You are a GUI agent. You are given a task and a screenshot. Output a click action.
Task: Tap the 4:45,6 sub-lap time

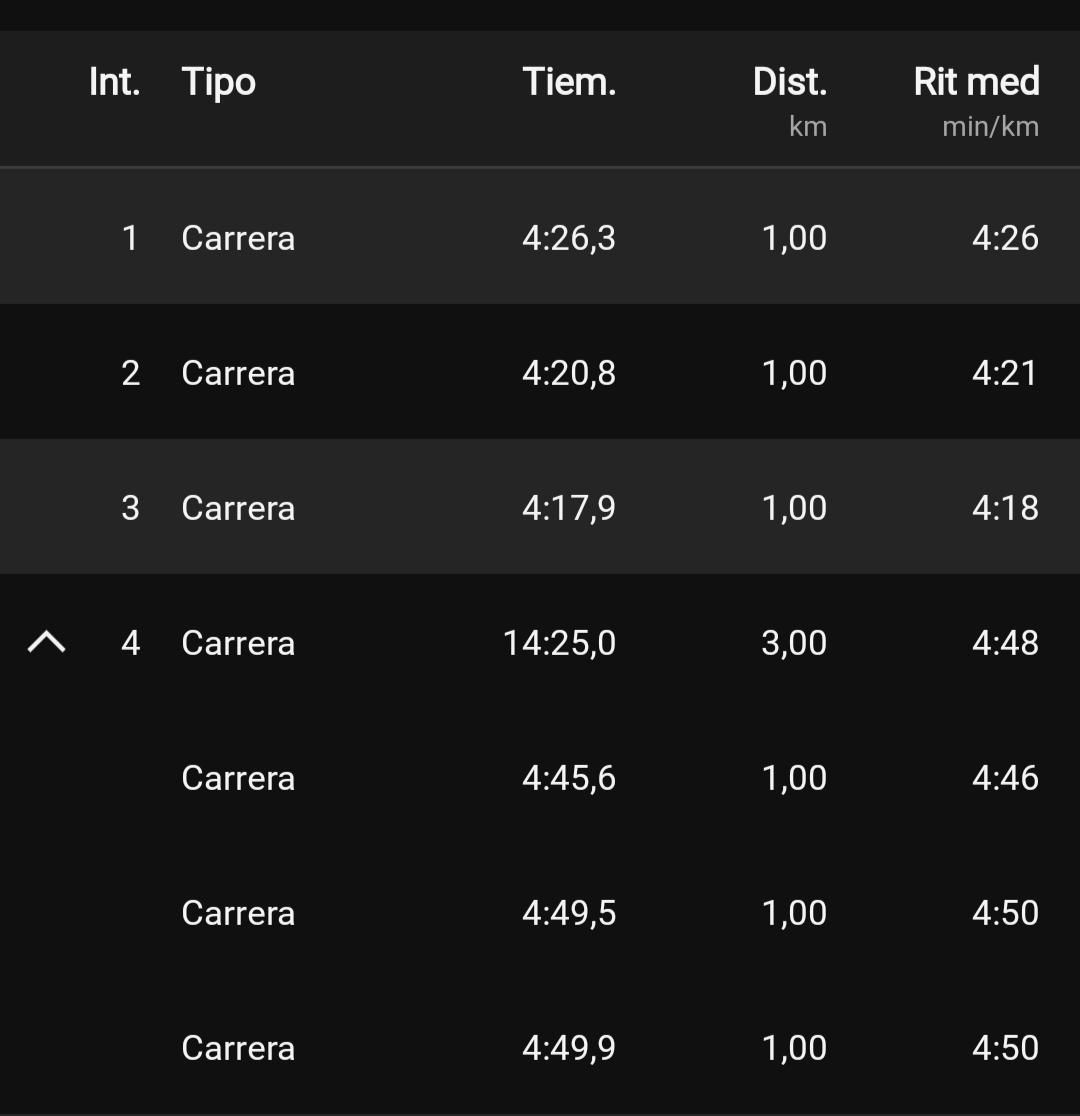tap(569, 778)
